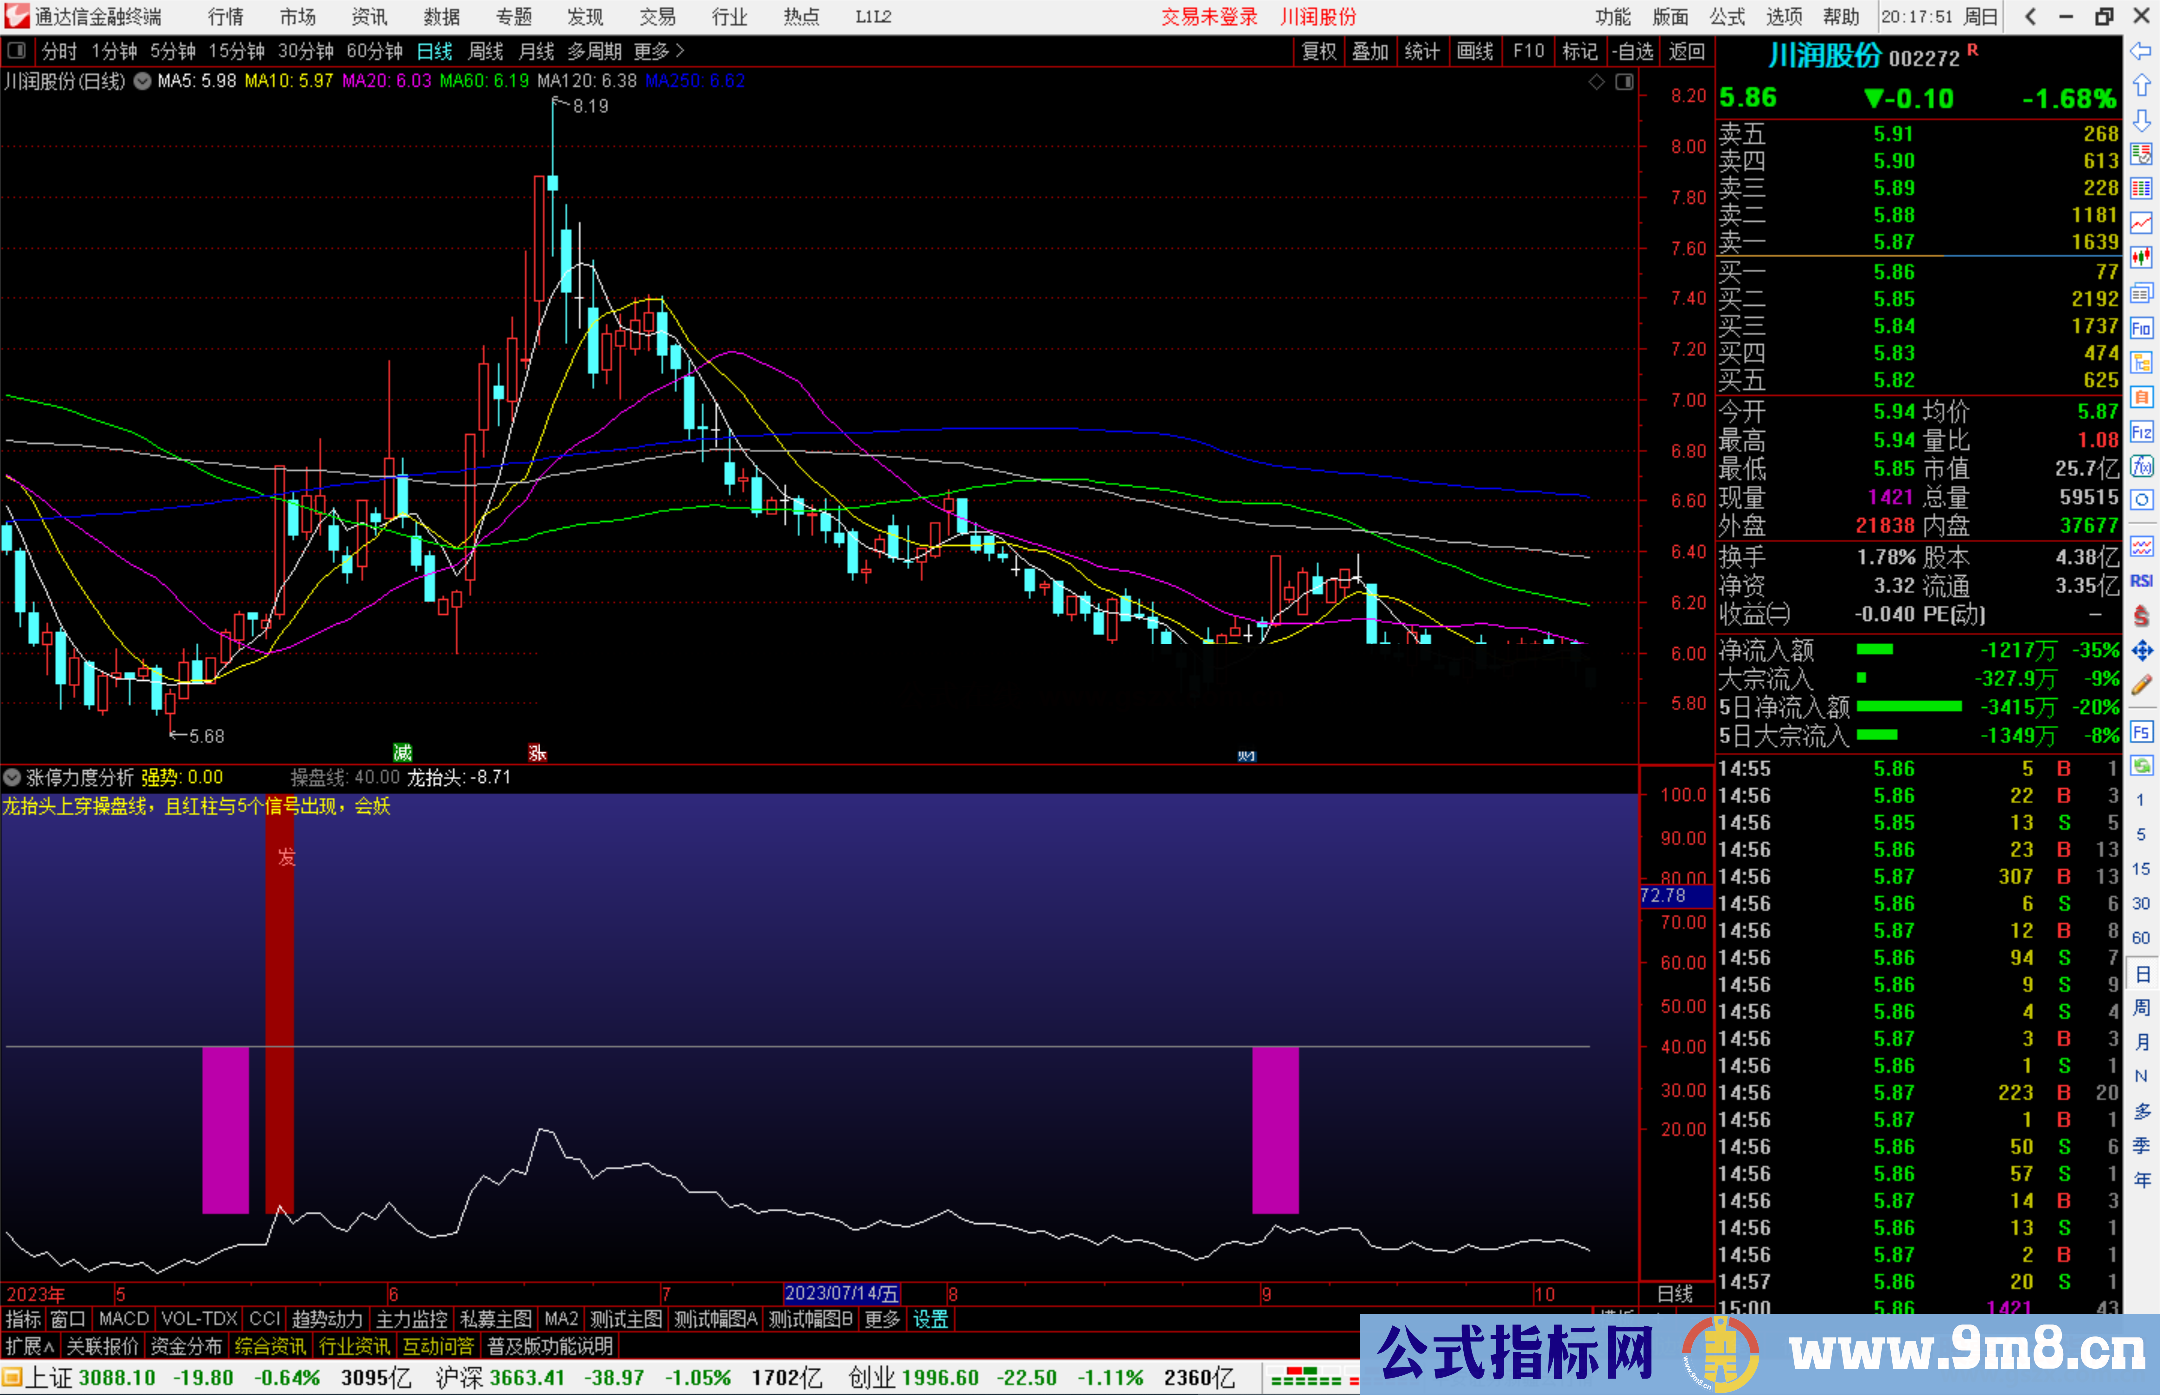2160x1395 pixels.
Task: Click the FS icon in right sidebar
Action: click(x=2141, y=731)
